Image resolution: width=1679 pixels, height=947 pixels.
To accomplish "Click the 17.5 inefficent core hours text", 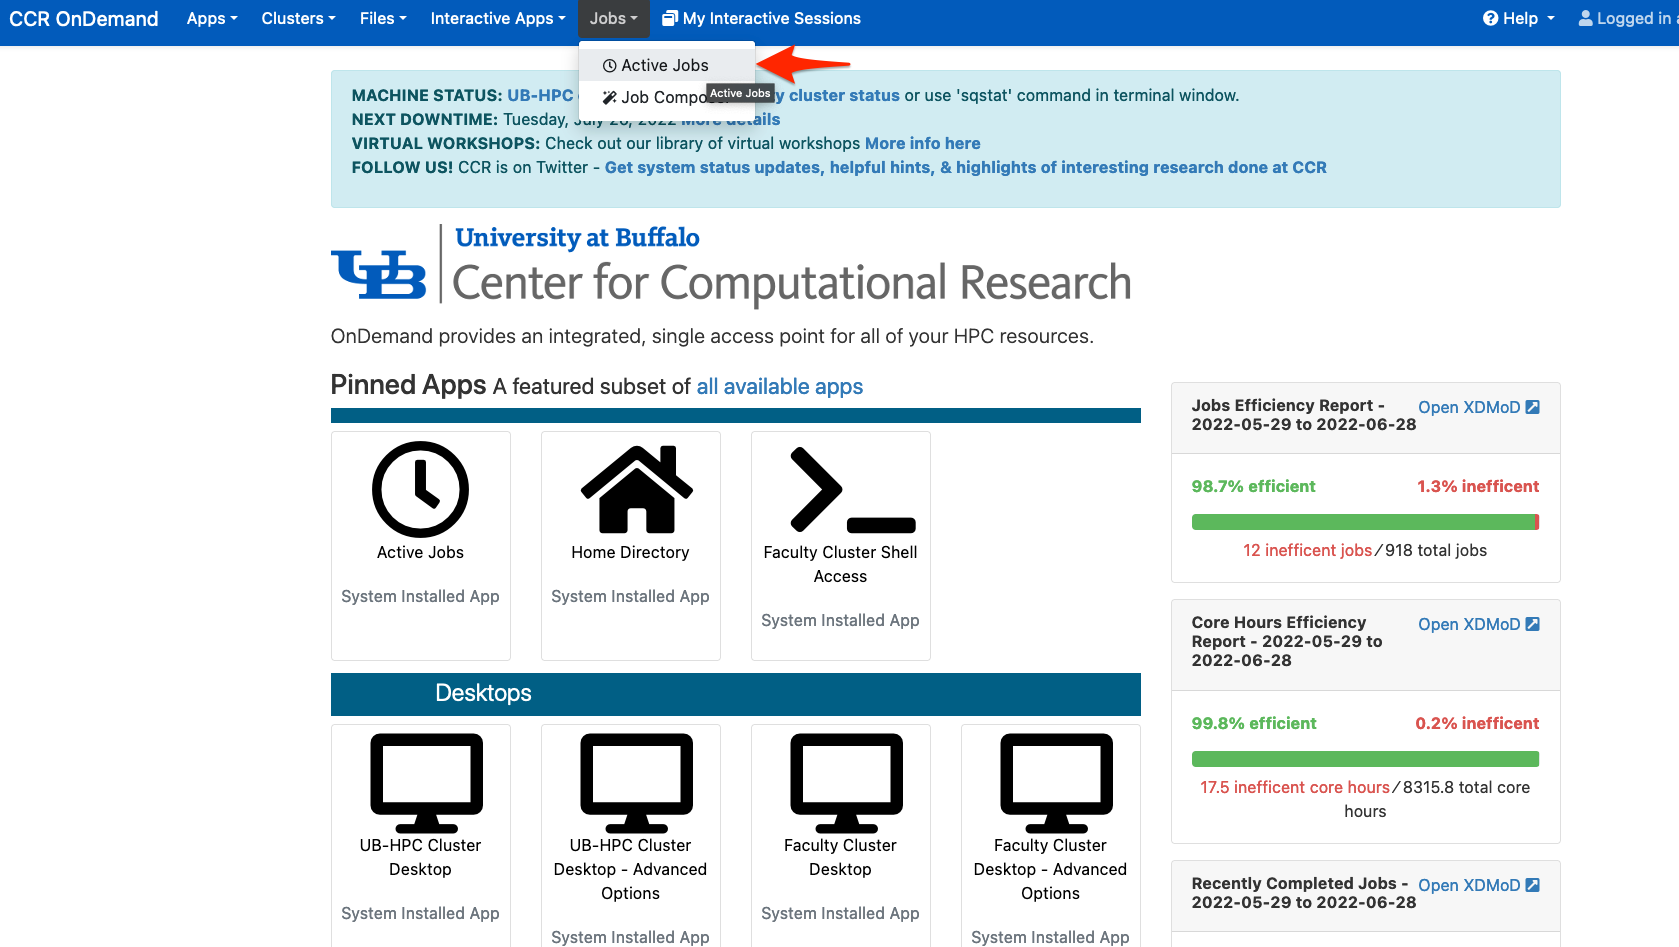I will coord(1295,787).
